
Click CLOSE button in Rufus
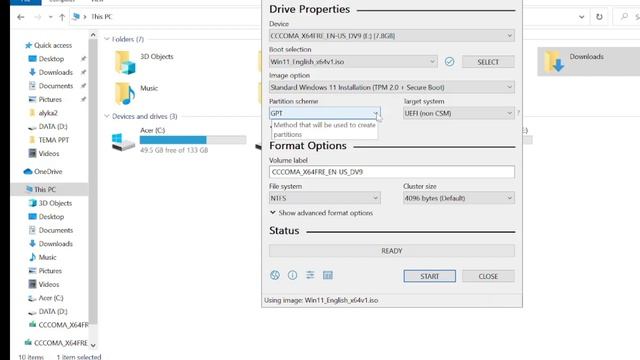tap(488, 276)
